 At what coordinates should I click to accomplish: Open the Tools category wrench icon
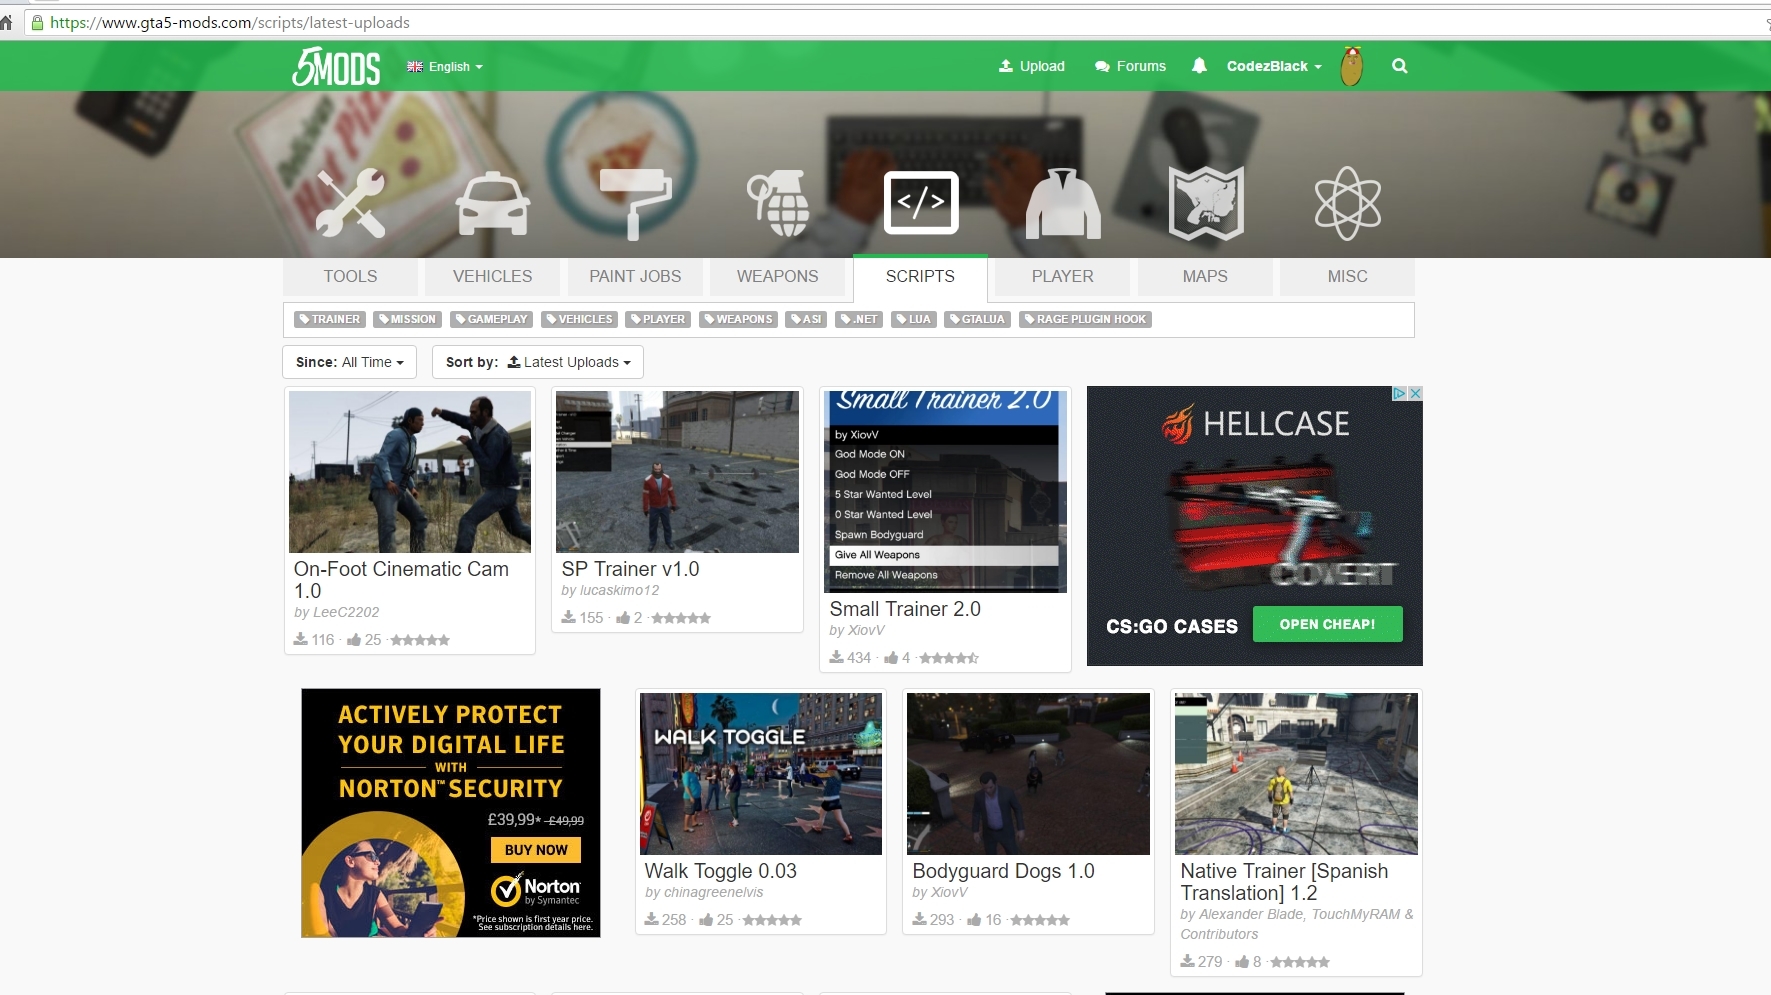pyautogui.click(x=350, y=203)
